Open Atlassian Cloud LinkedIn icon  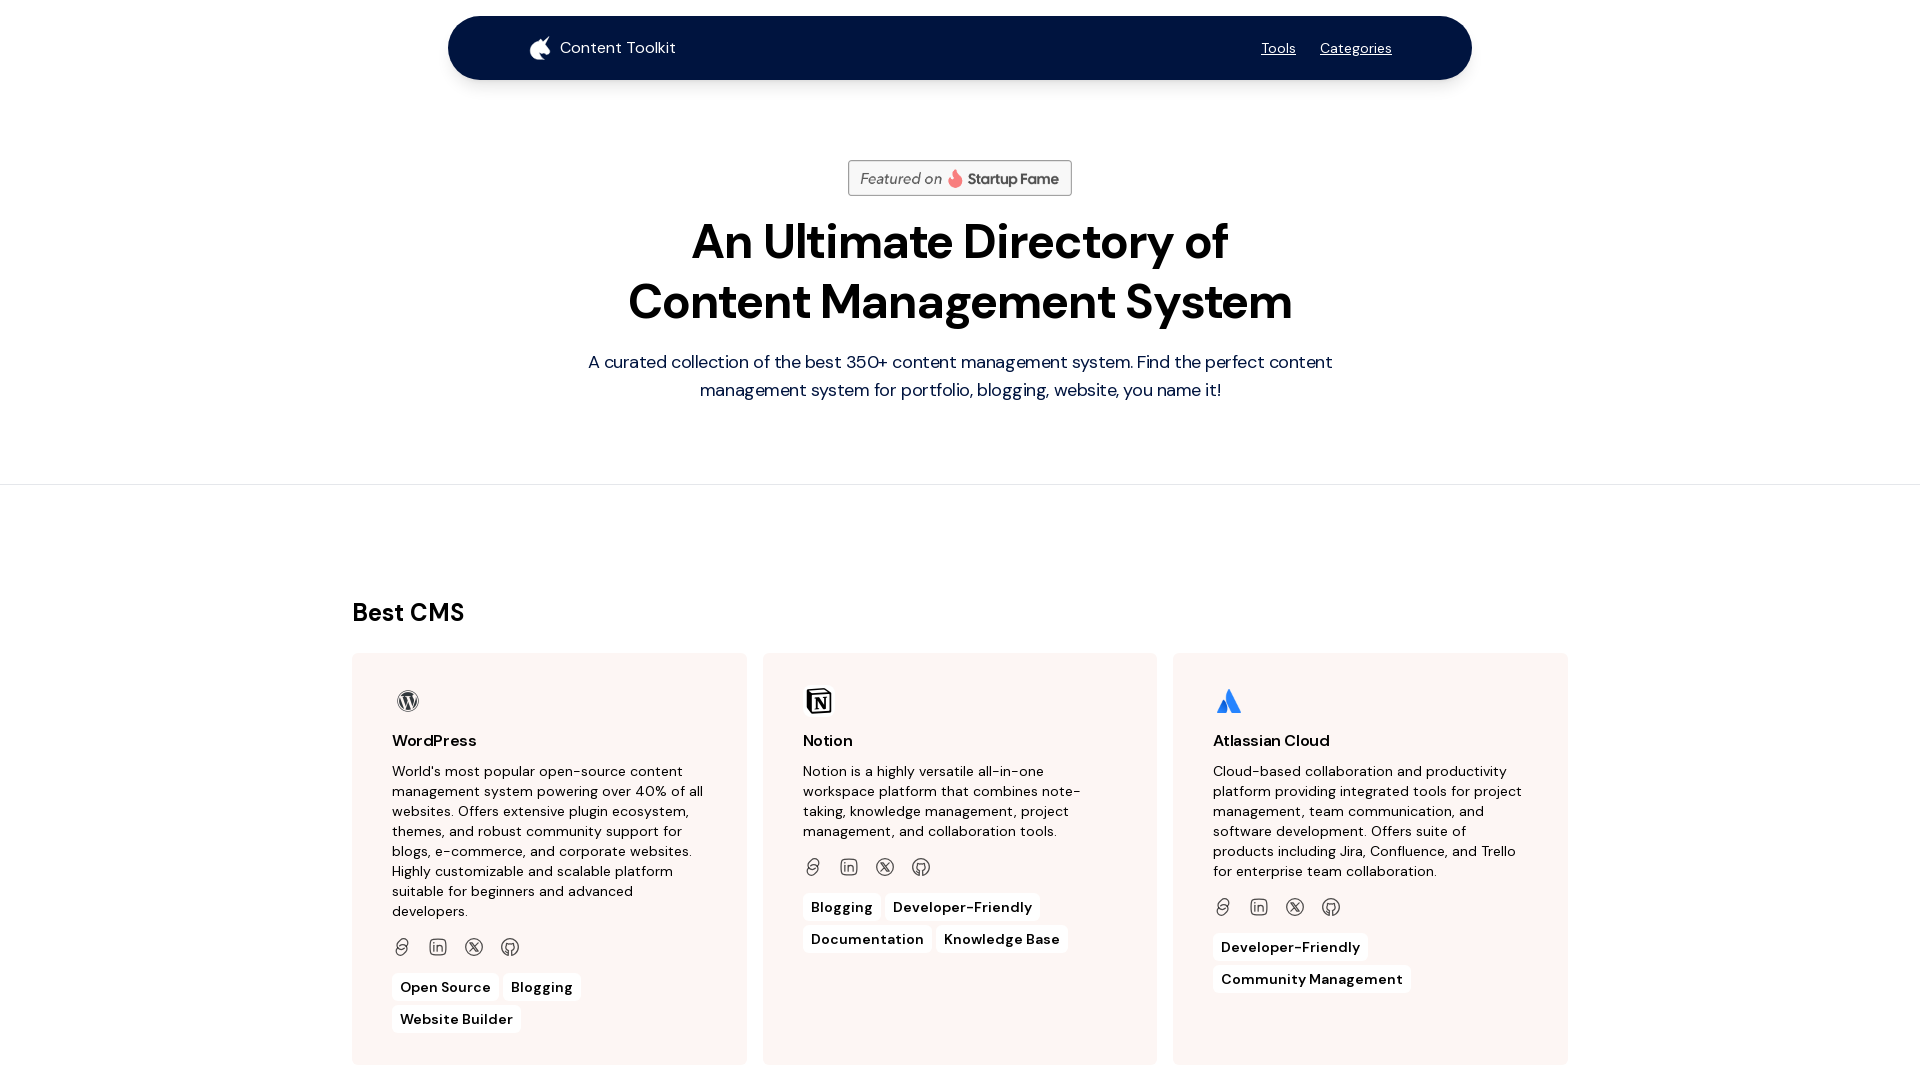tap(1259, 907)
